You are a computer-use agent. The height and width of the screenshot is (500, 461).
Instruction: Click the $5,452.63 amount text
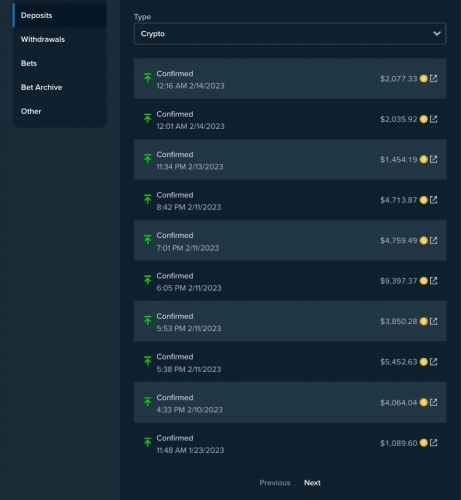(399, 362)
